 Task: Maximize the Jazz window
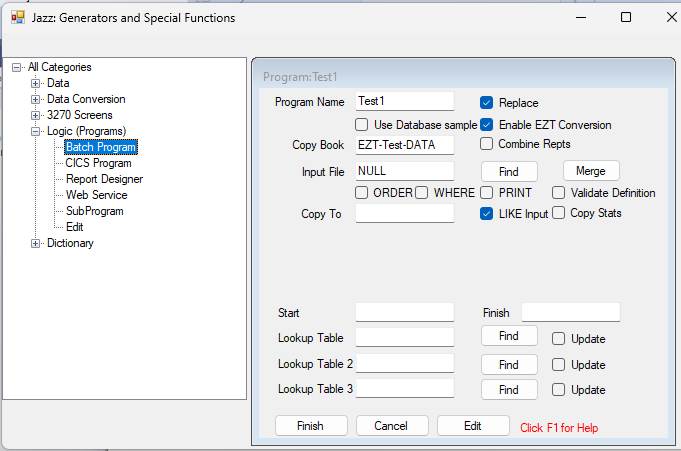point(626,17)
